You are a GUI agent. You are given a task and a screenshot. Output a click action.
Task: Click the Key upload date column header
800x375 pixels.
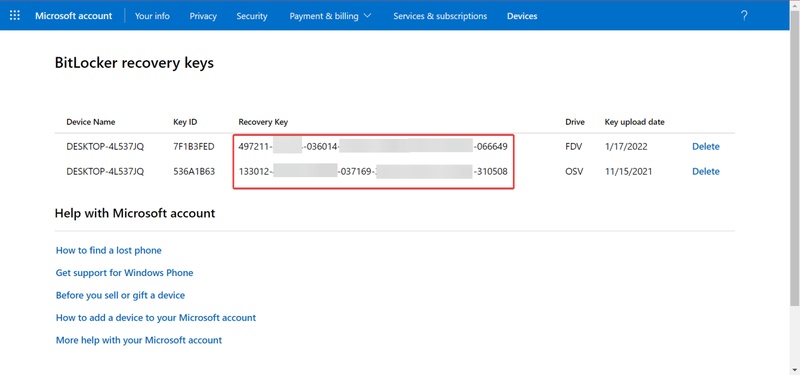pos(635,122)
